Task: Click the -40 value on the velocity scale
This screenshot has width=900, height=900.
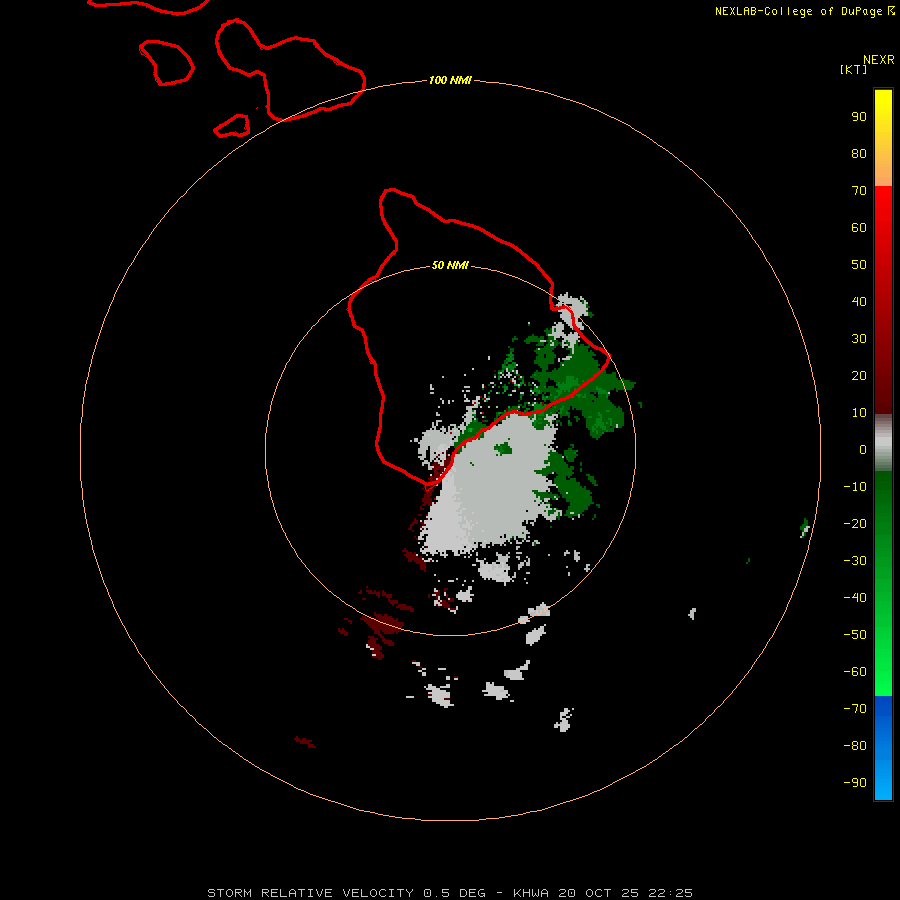Action: [855, 598]
